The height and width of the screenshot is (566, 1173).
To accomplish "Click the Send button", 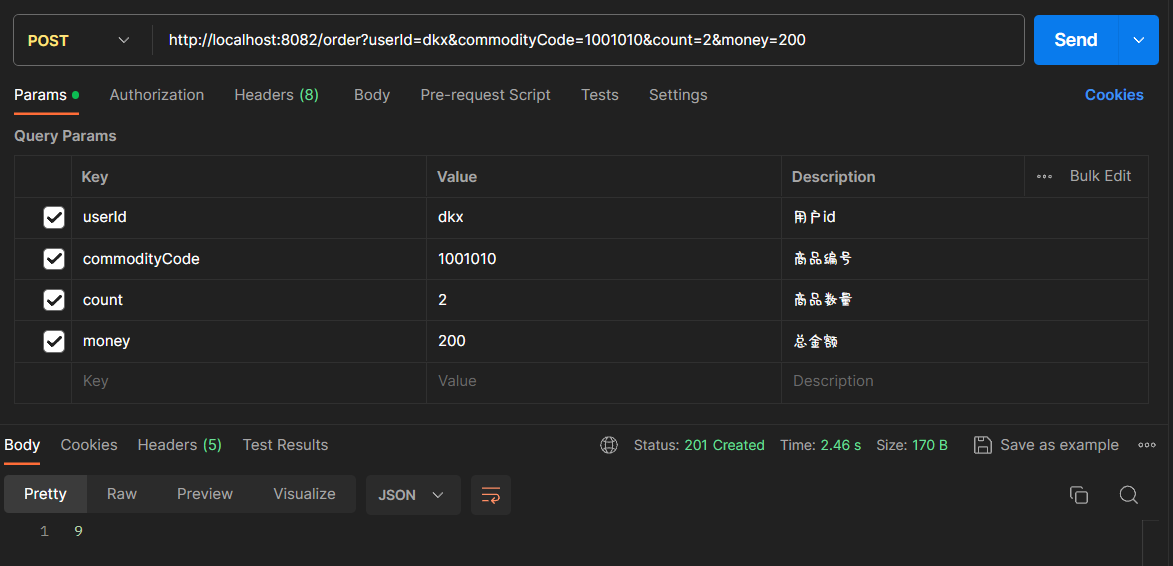I will [1075, 40].
